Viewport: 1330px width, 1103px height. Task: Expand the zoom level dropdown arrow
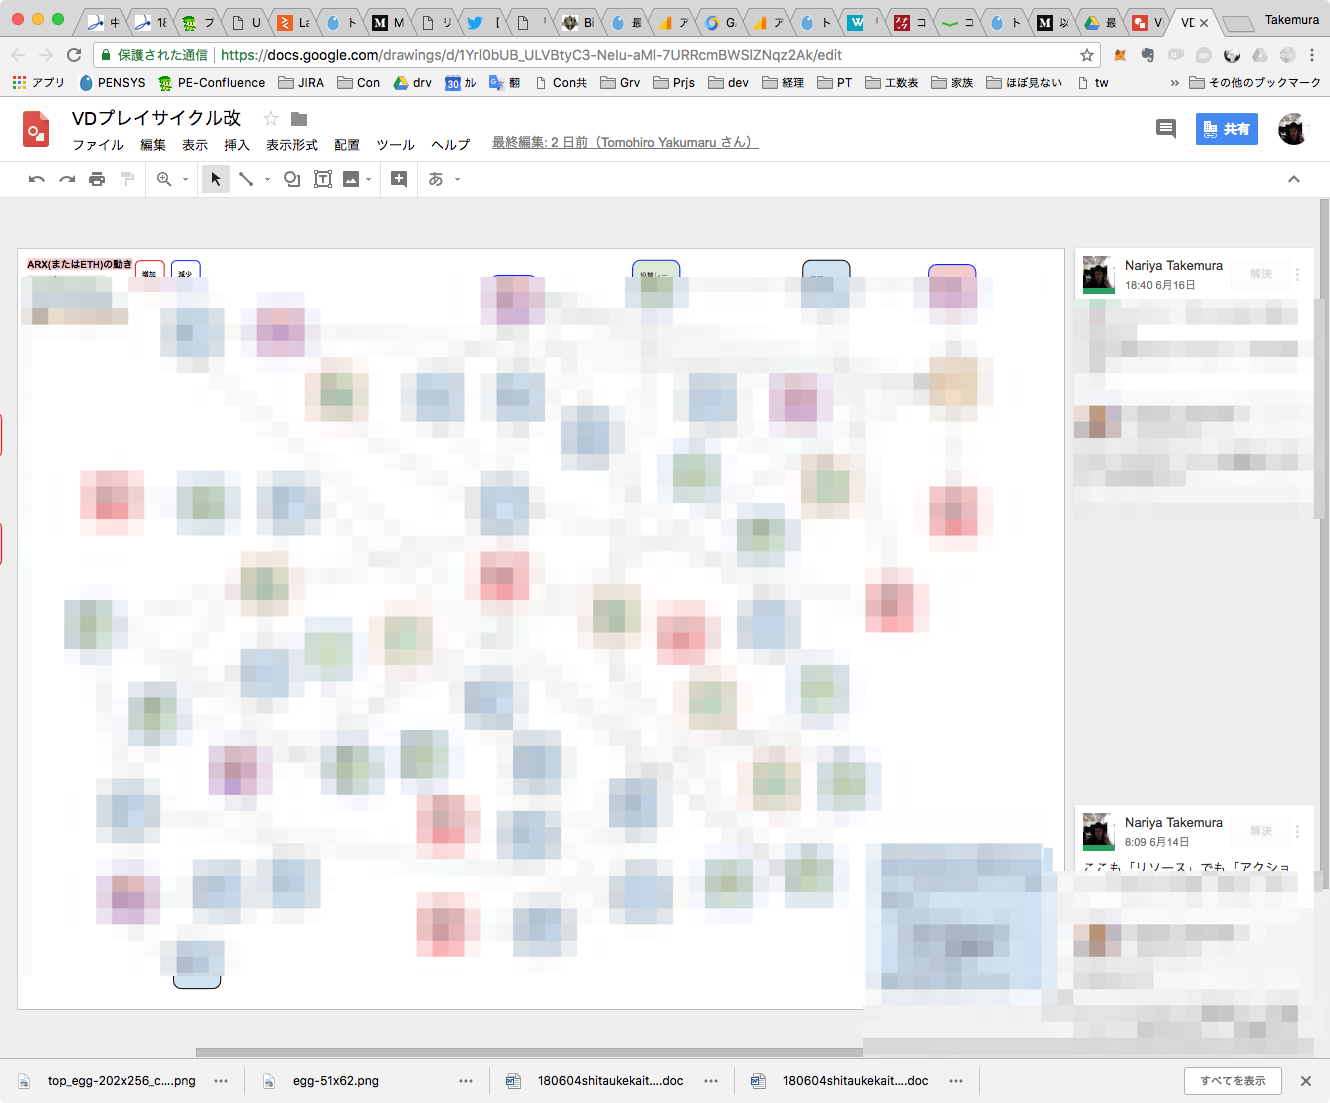click(186, 180)
